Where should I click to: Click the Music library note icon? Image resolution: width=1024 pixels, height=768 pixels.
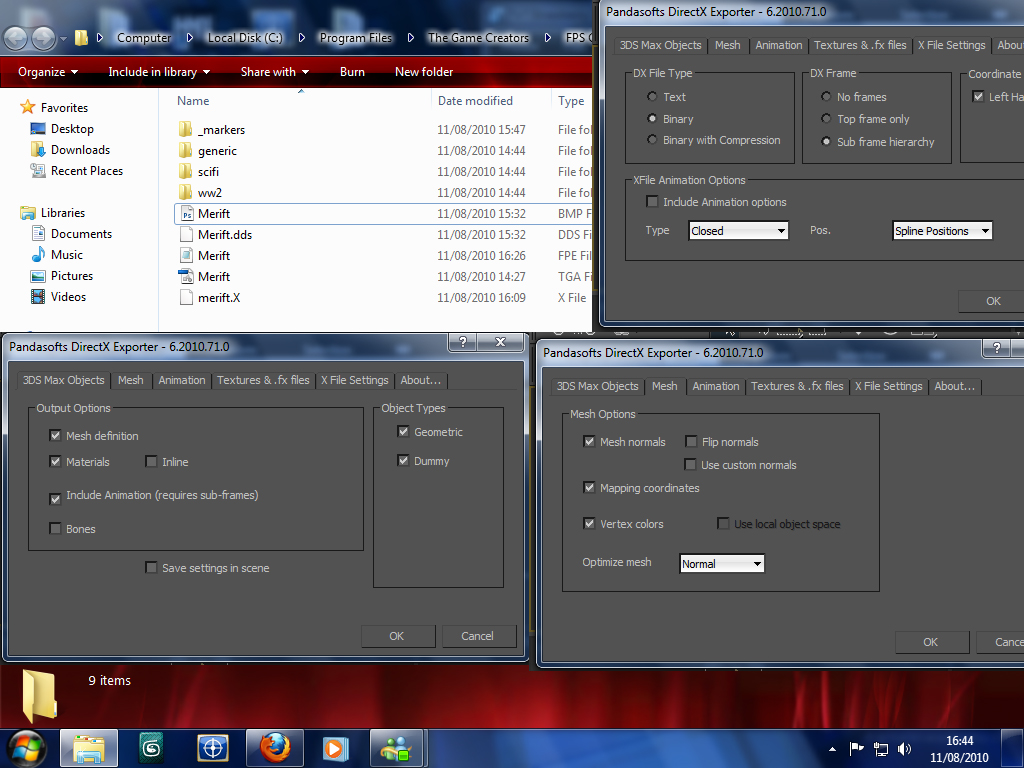[x=38, y=255]
